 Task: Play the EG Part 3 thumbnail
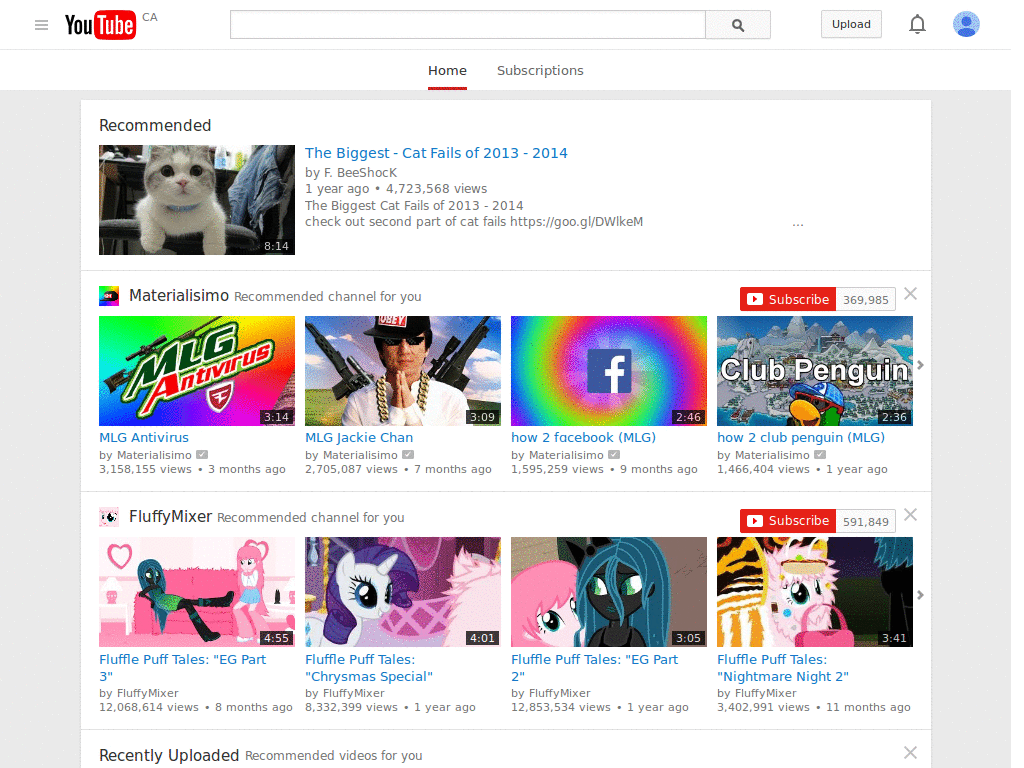[197, 592]
